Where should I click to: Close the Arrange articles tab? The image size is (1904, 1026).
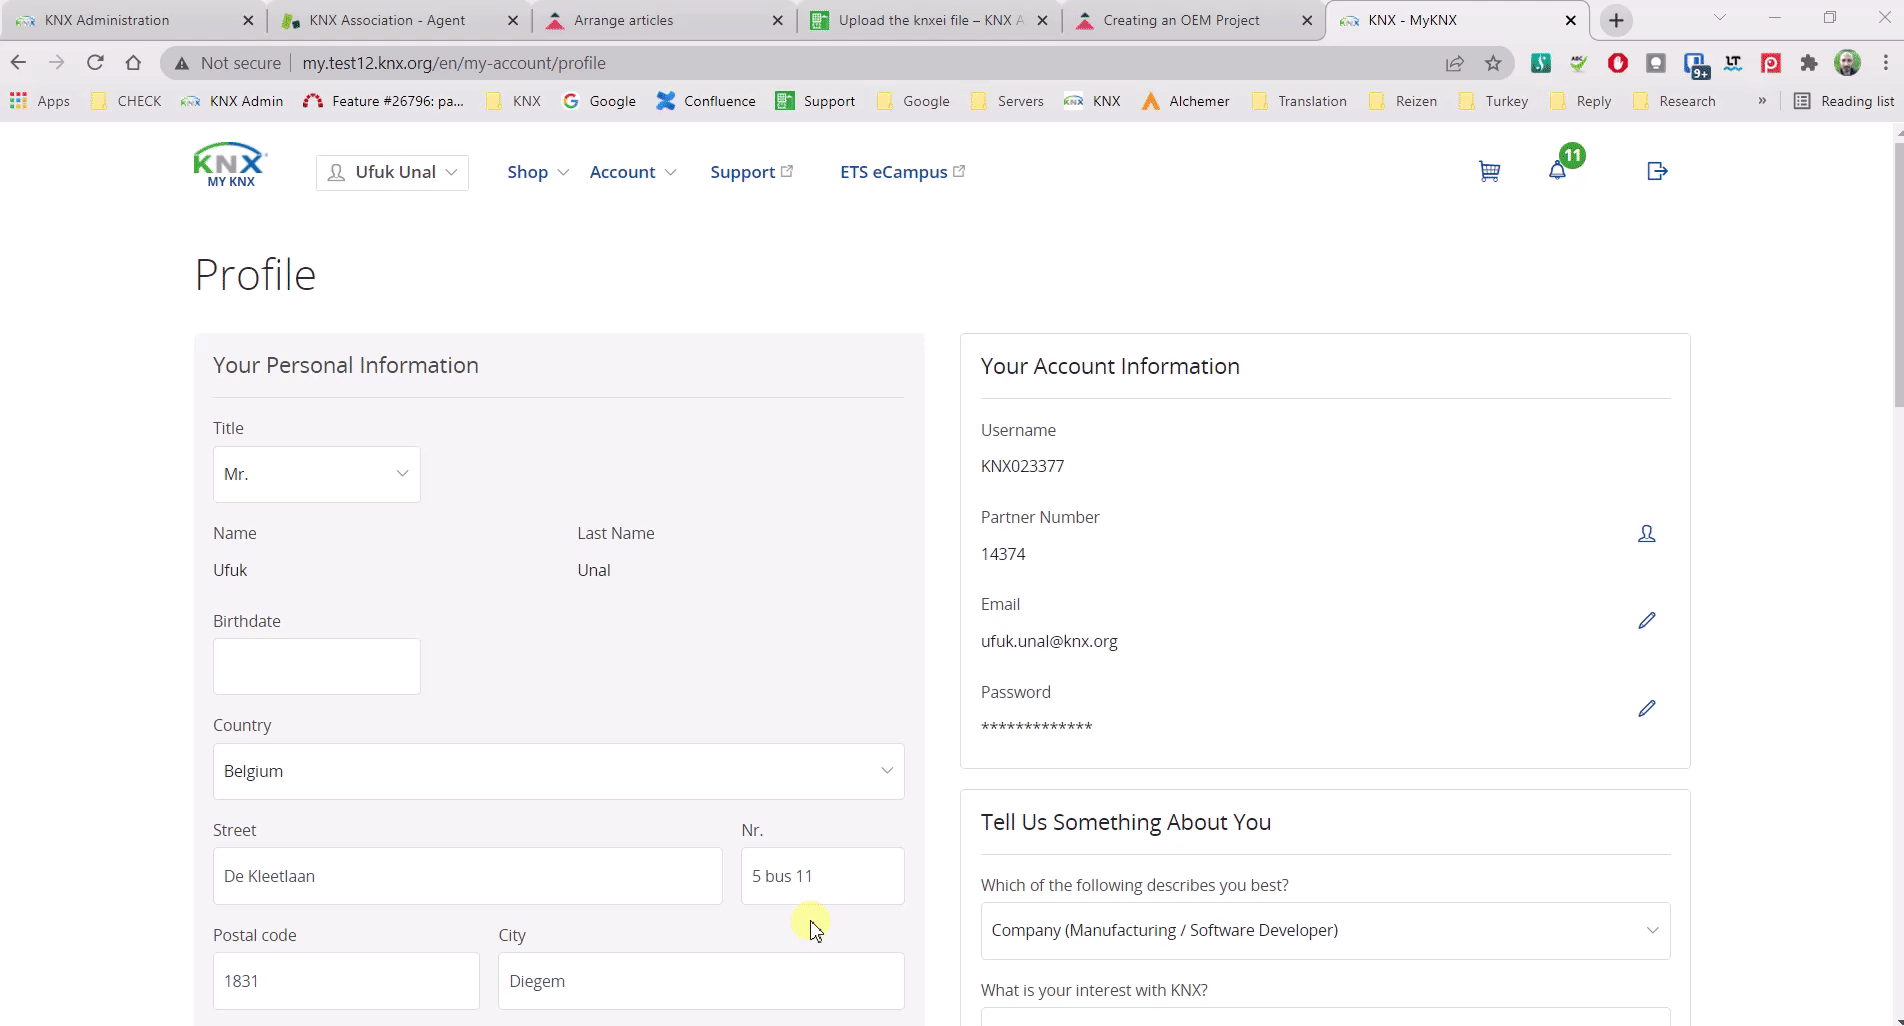(x=778, y=20)
